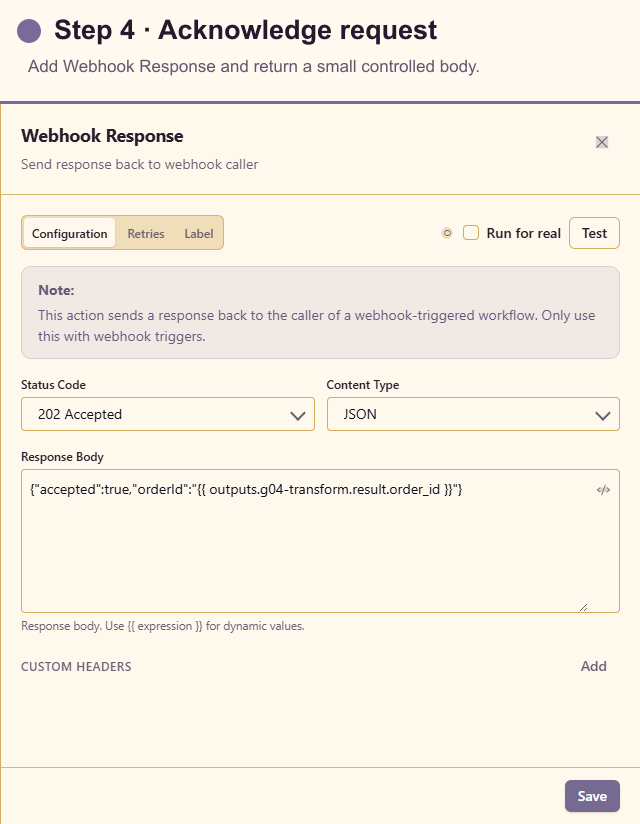Click the Test button
This screenshot has height=824, width=640.
click(x=594, y=233)
